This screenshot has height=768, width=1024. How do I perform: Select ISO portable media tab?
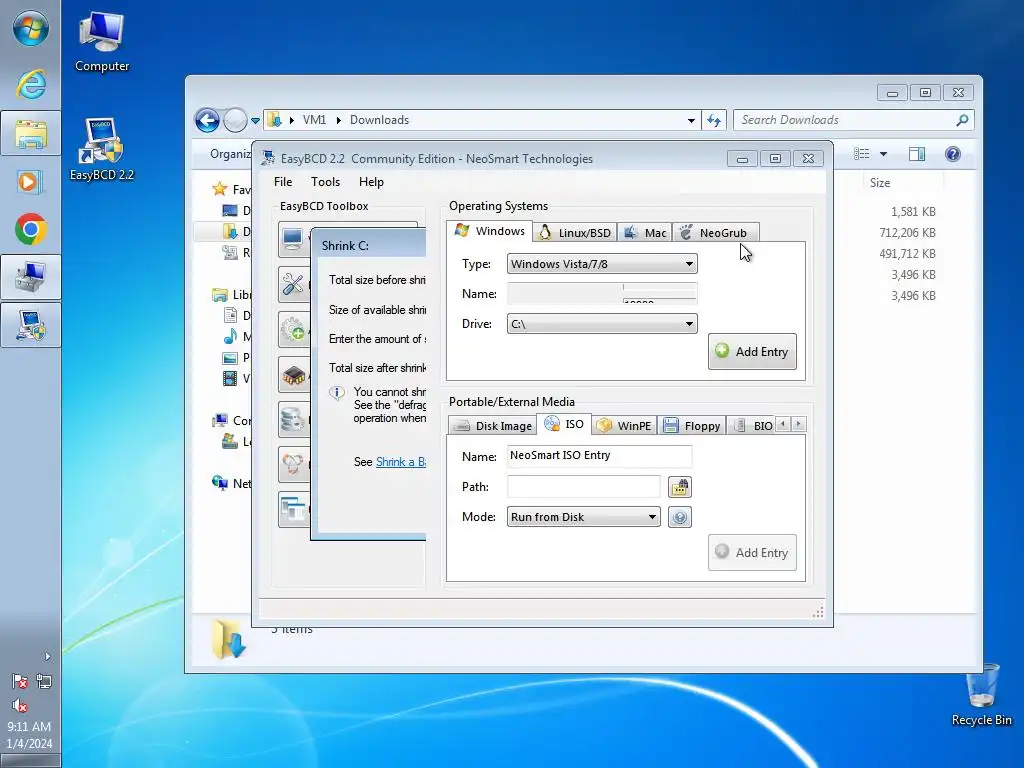(564, 424)
